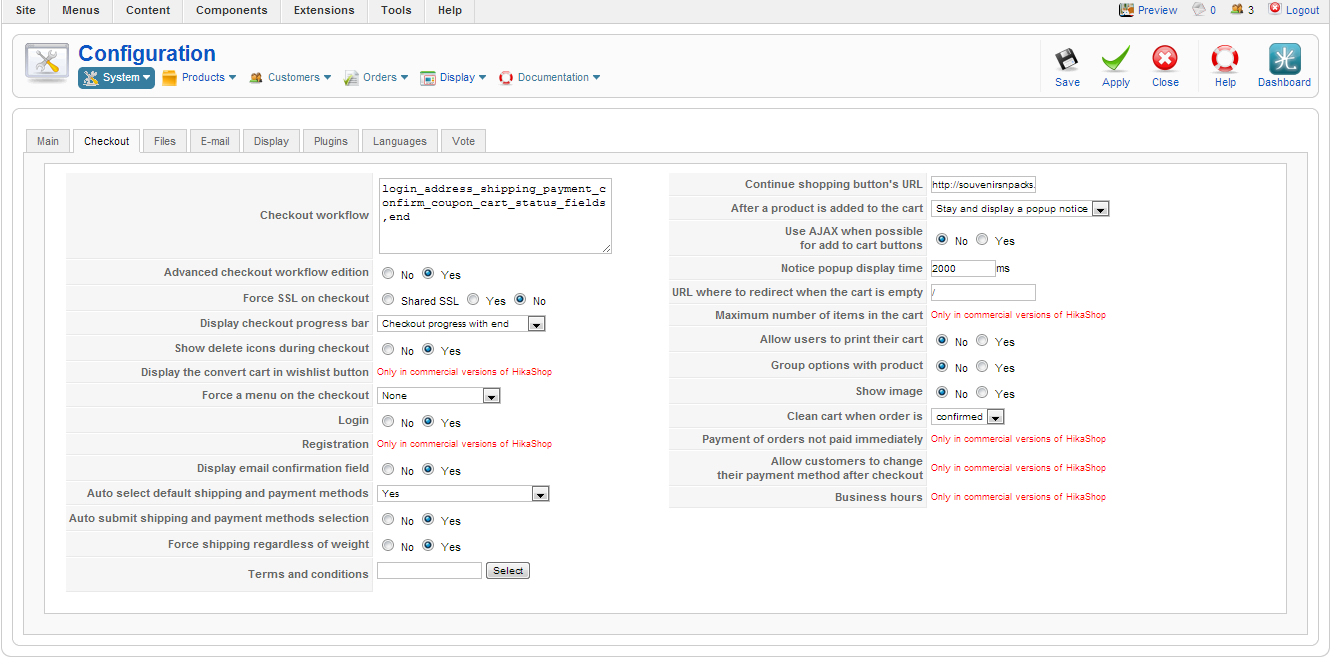Click into the Checkout workflow text area
This screenshot has width=1338, height=664.
(495, 216)
